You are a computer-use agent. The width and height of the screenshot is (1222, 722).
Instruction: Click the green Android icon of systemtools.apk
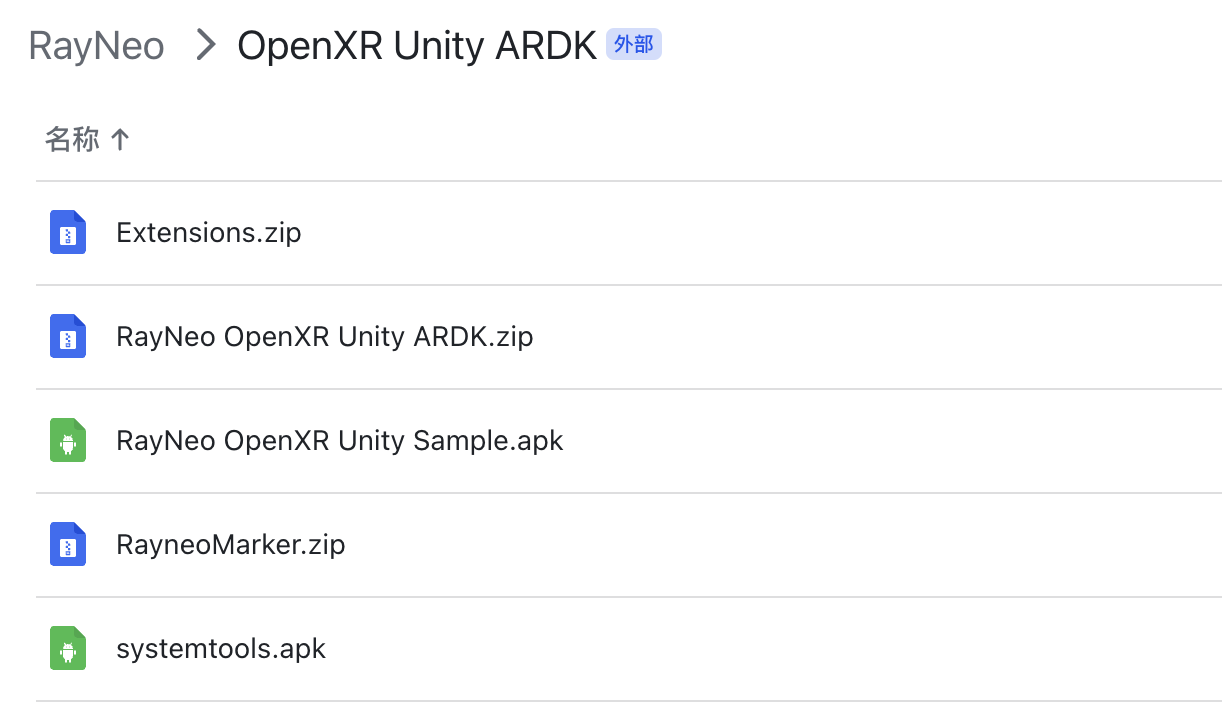point(68,649)
